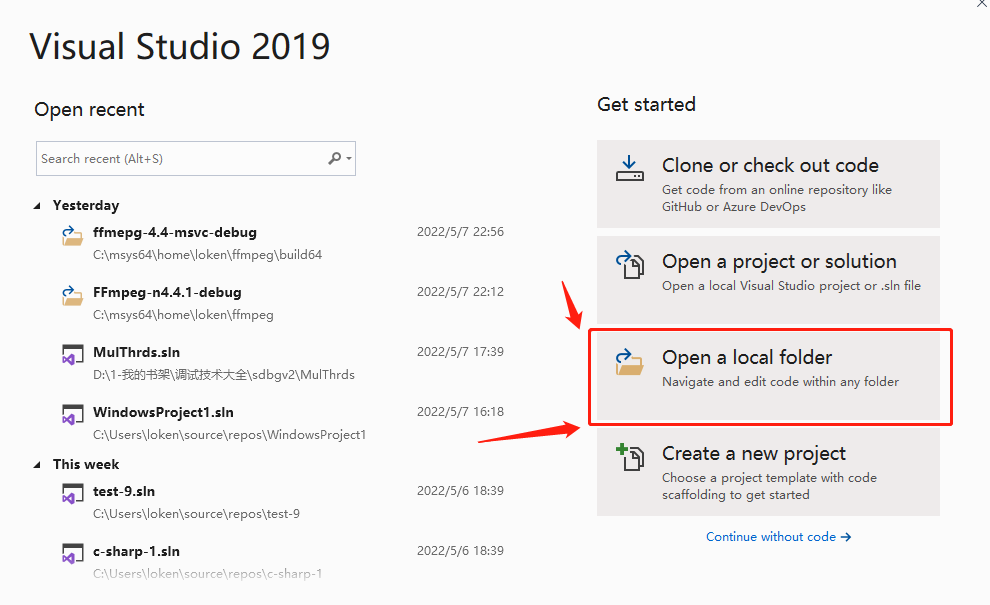This screenshot has width=990, height=605.
Task: Collapse the This week group
Action: click(37, 465)
